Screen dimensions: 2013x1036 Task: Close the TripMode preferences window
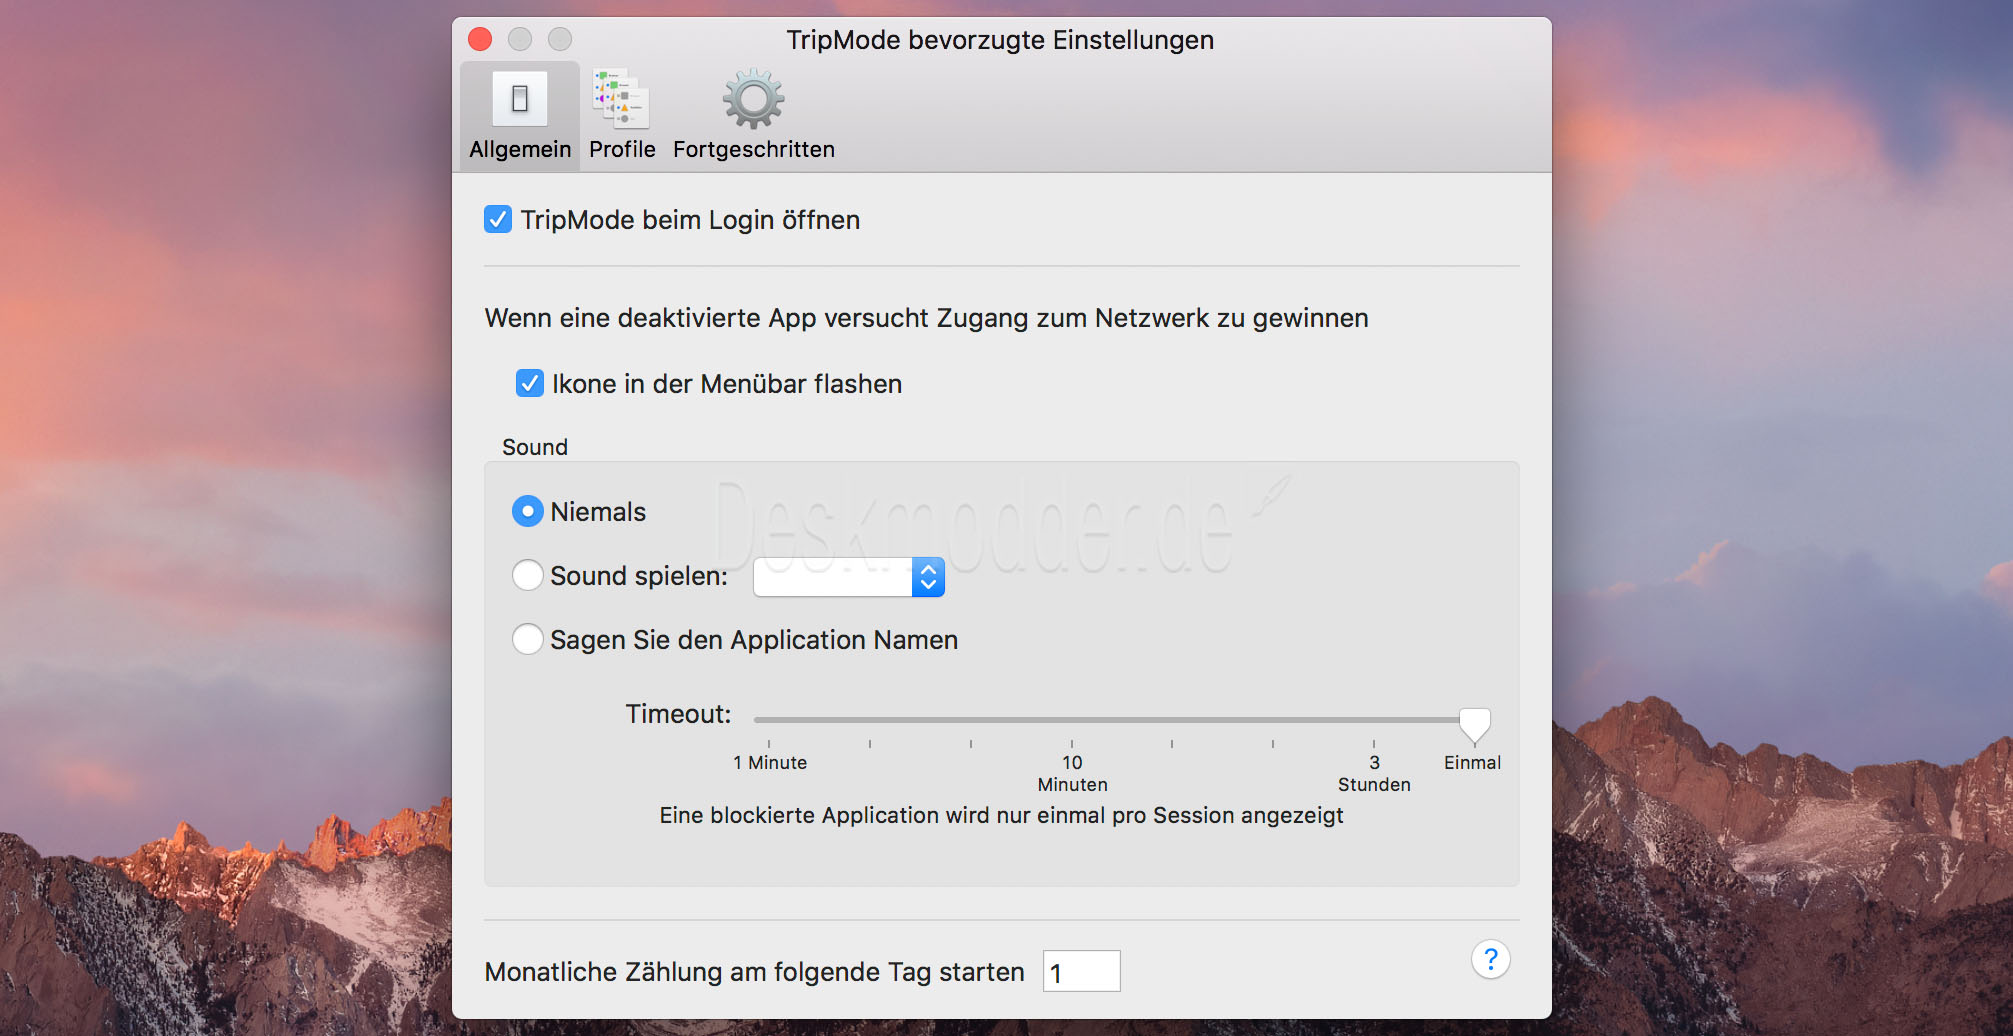480,39
